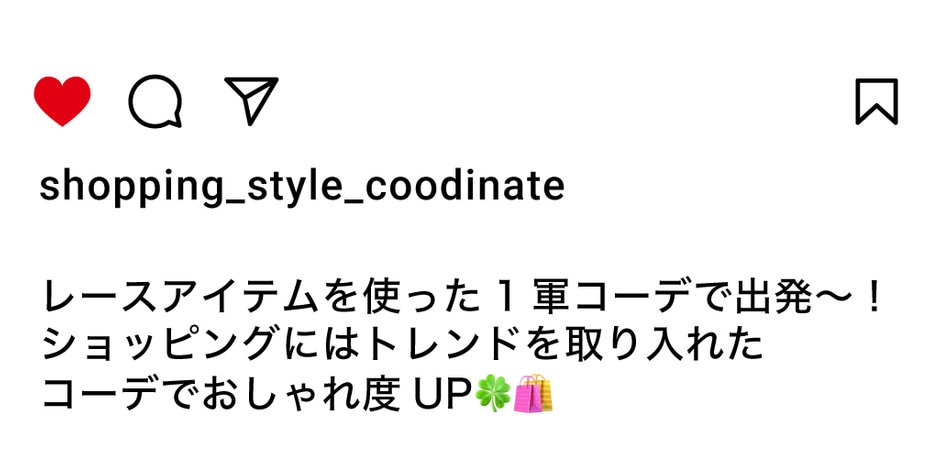Screen dimensions: 940x459
Task: Save post with the bookmark icon
Action: 876,101
